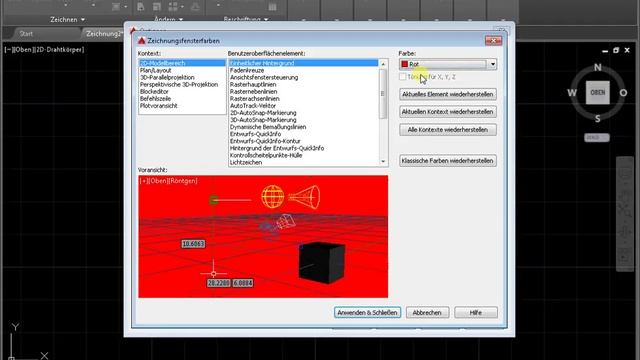The image size is (640, 360).
Task: Open the coordinate system menu below ViewCube
Action: 597,138
